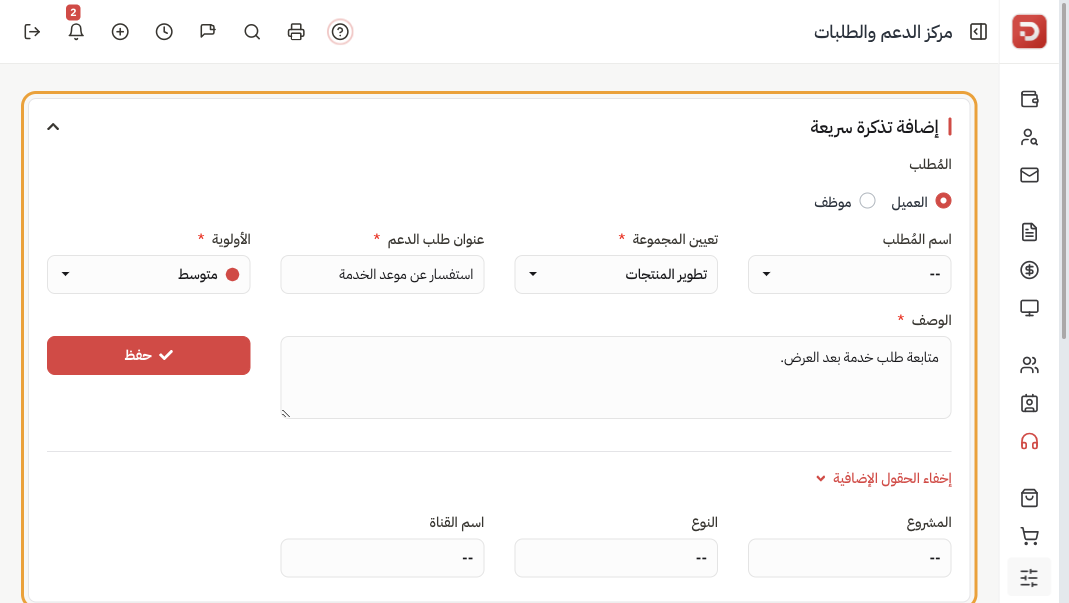Click the flag icon in top bar

tap(208, 31)
